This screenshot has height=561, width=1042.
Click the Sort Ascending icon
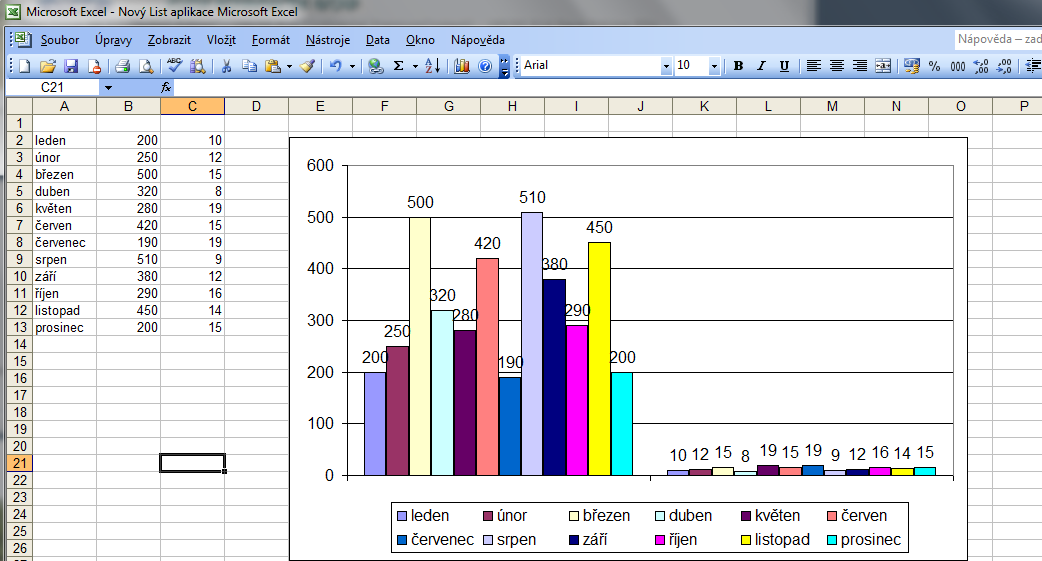pos(432,66)
